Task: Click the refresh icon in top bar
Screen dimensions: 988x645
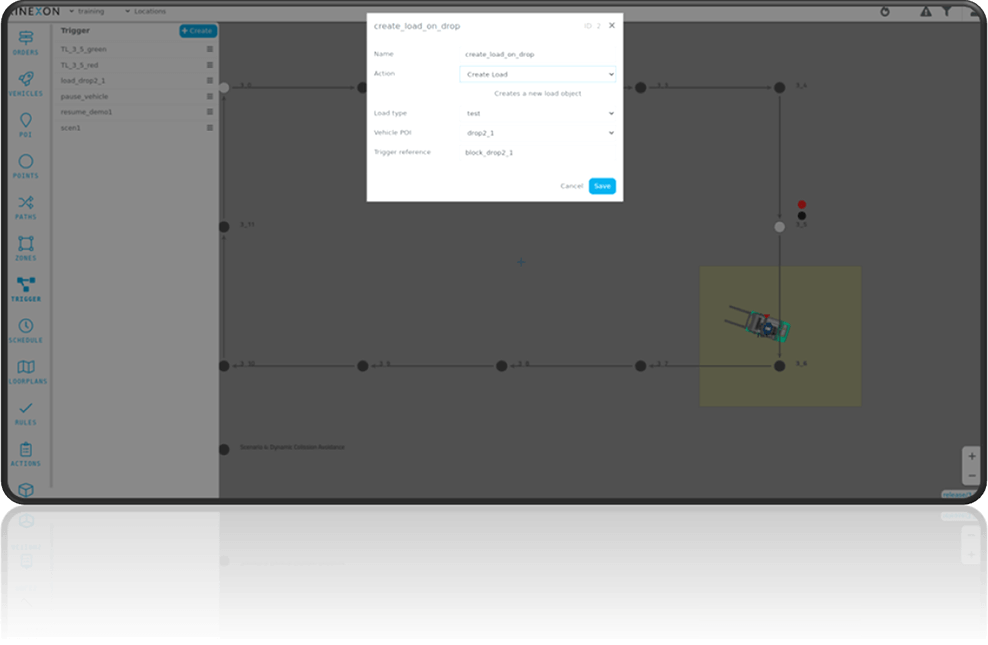Action: [885, 12]
